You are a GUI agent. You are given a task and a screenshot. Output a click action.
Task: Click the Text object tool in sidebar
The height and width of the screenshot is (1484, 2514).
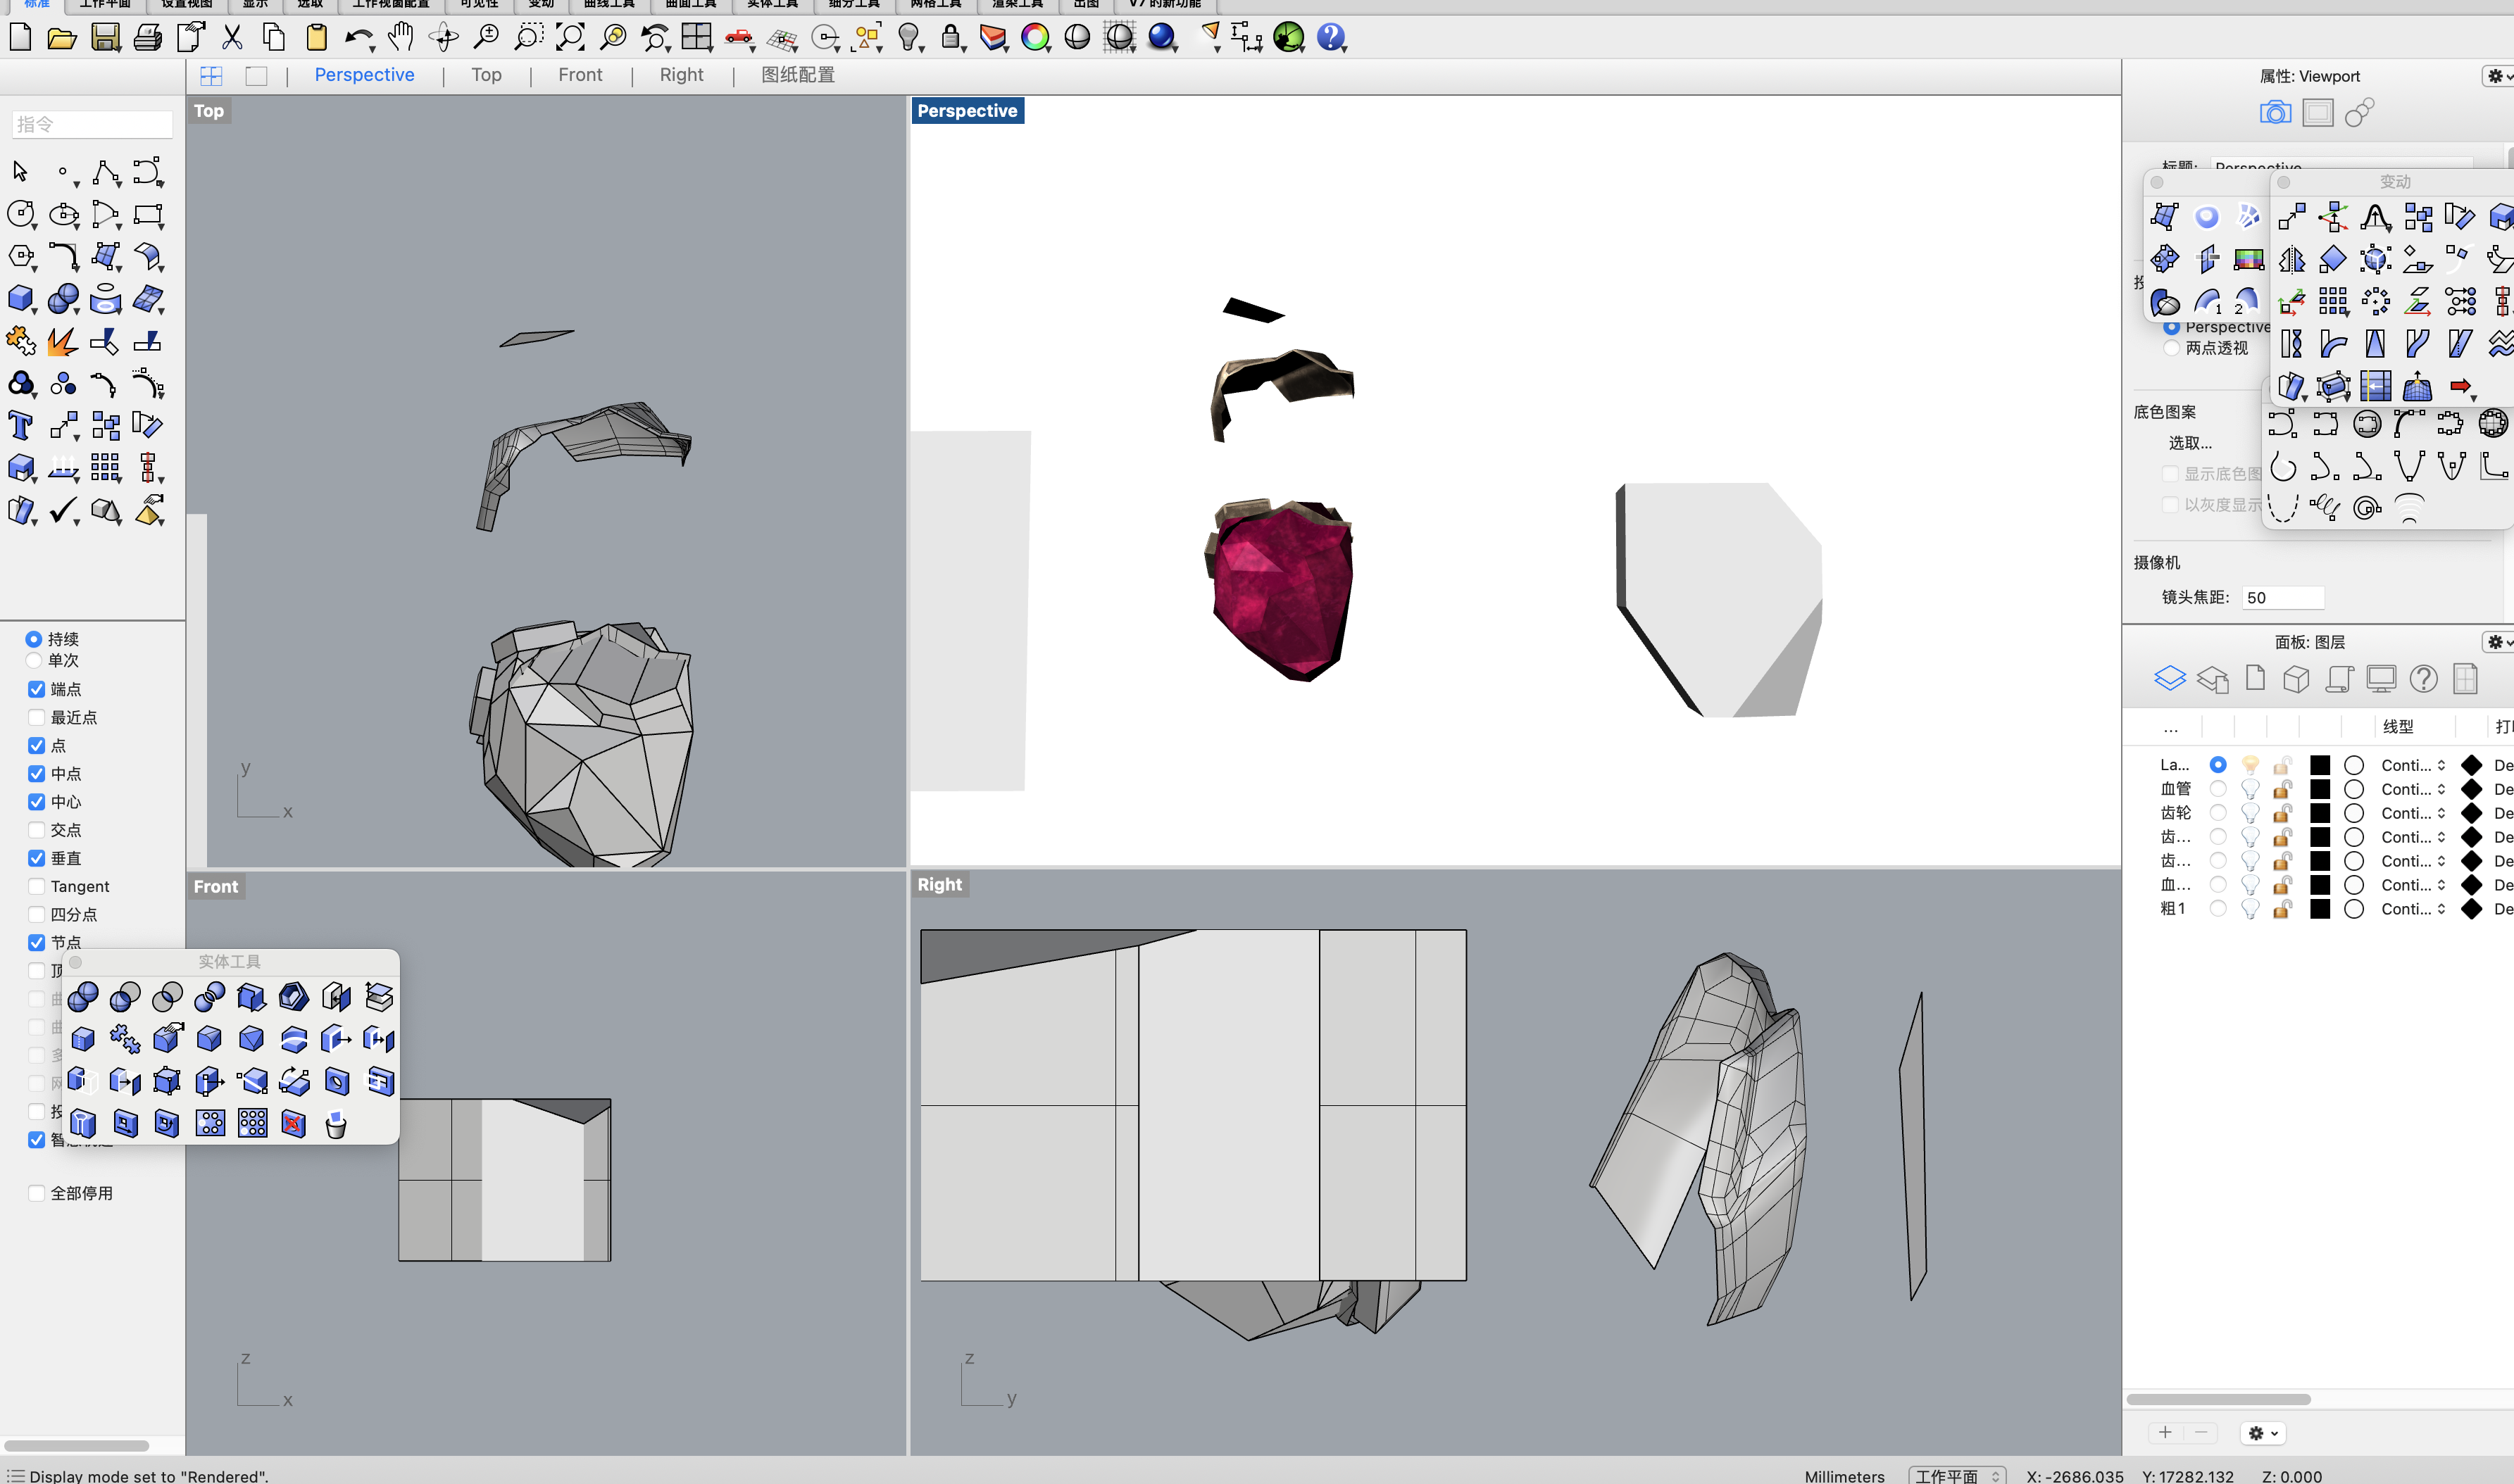tap(20, 426)
